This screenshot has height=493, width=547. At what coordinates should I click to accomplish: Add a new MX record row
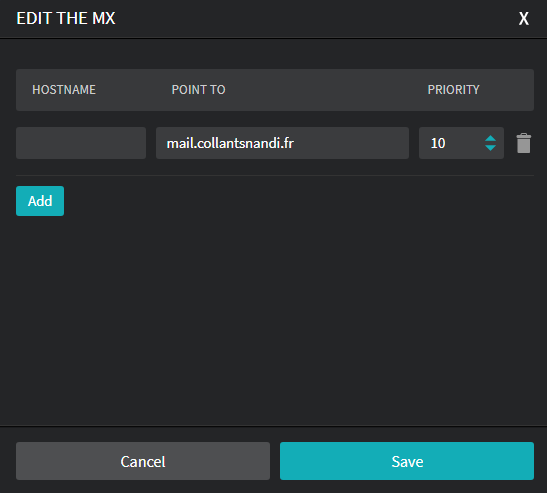click(x=40, y=201)
